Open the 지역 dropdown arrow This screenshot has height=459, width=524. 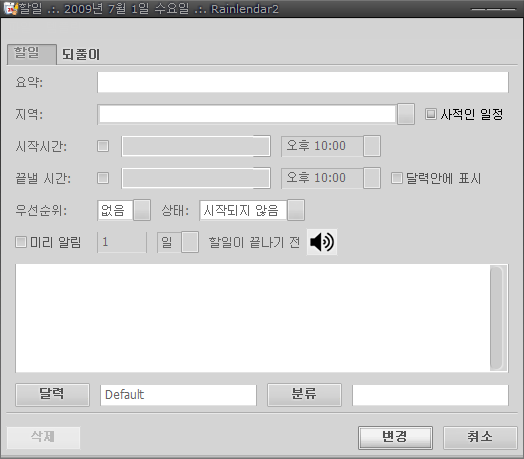406,114
